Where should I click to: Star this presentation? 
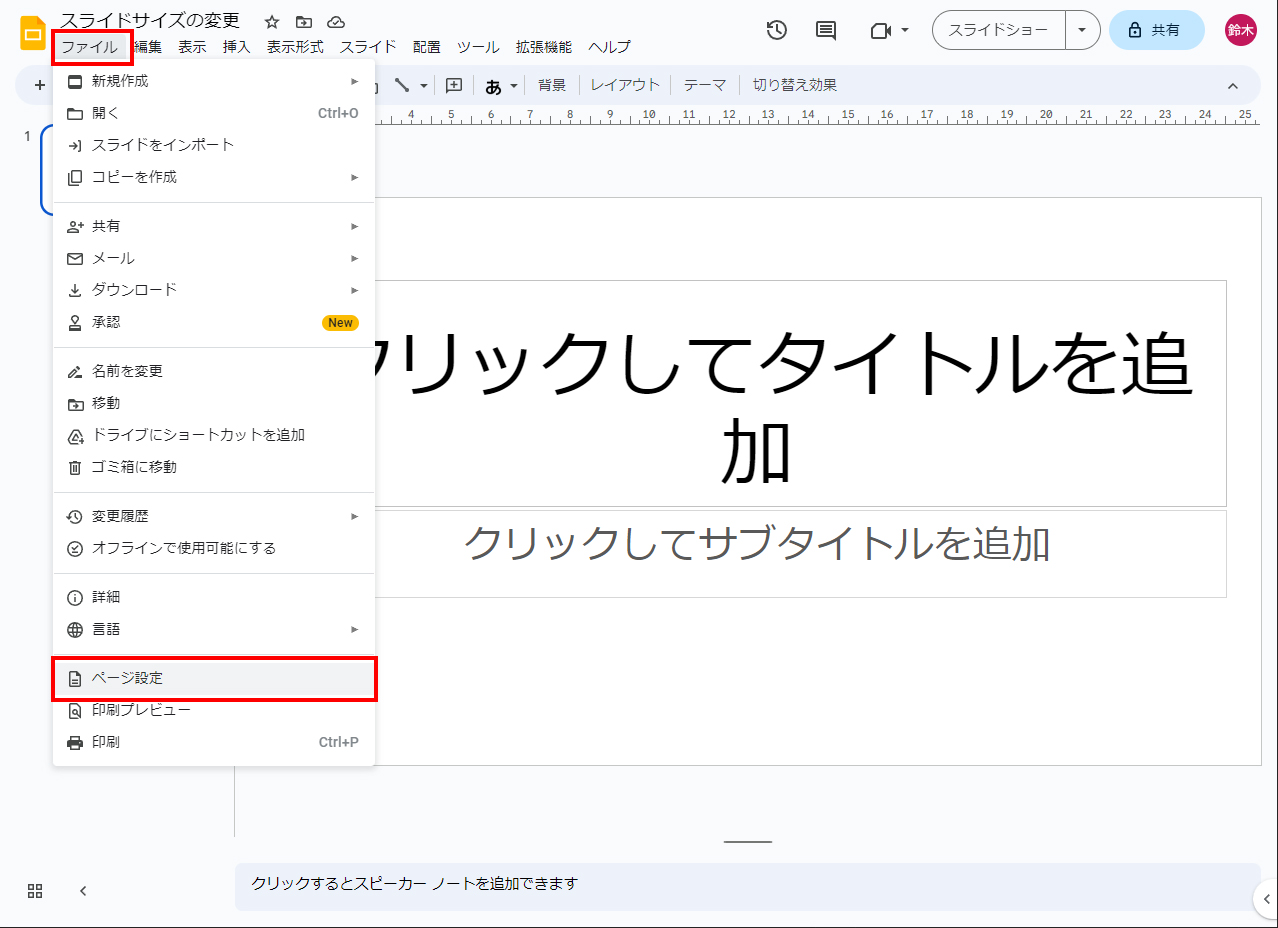272,22
